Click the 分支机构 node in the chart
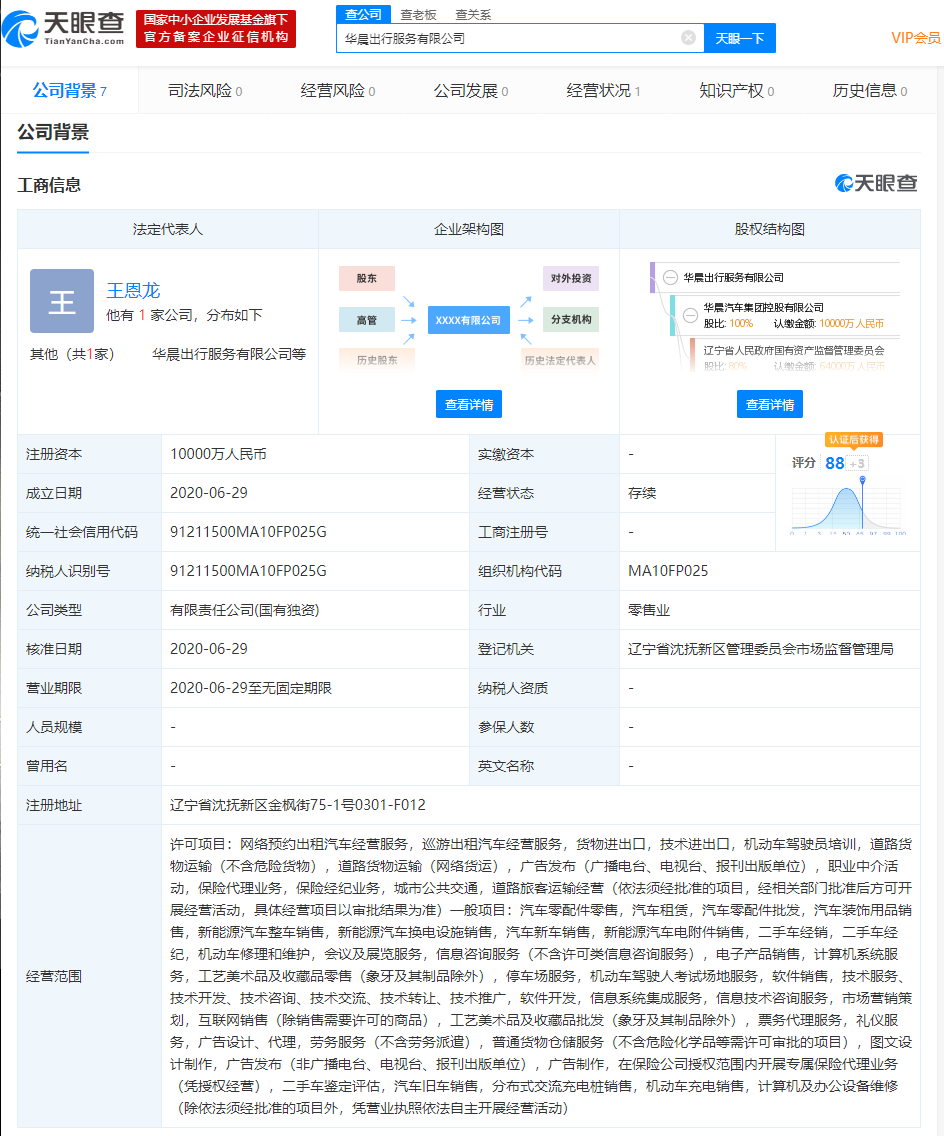 571,320
